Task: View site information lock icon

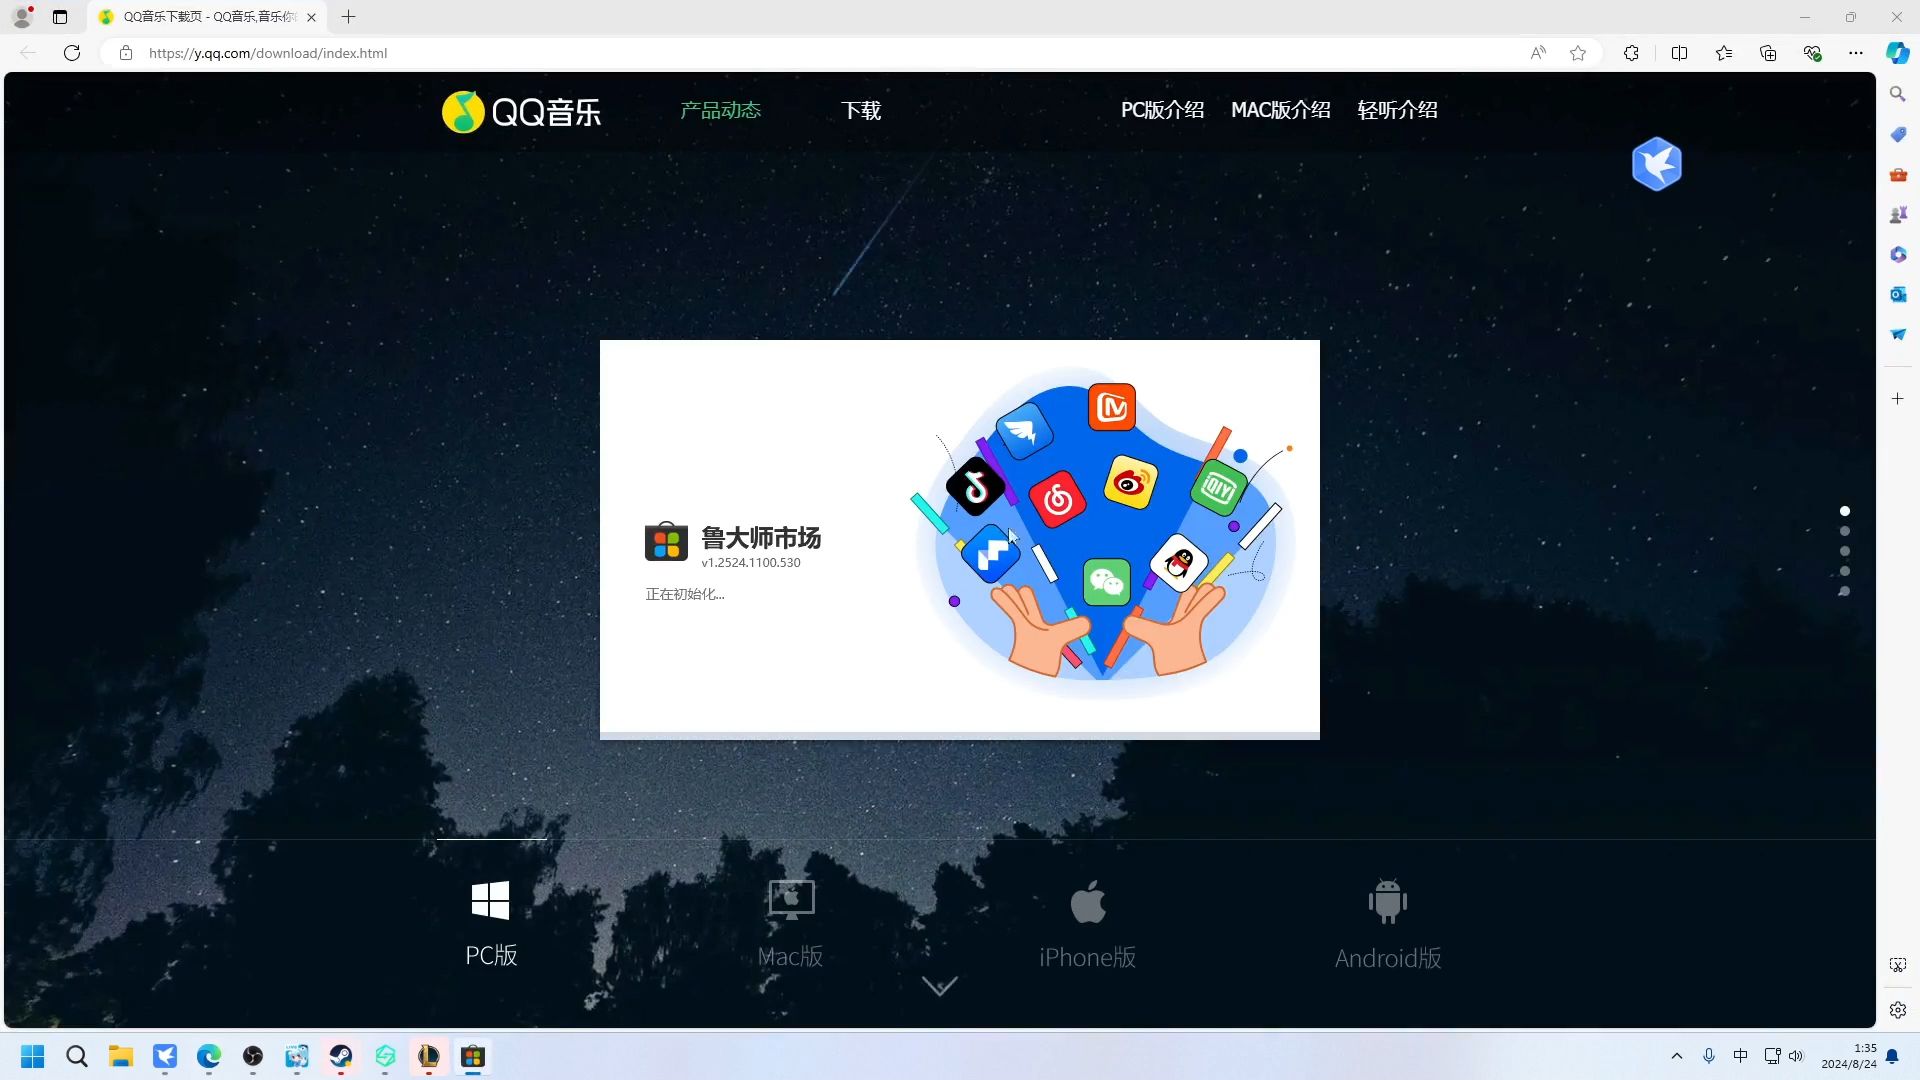Action: pos(126,53)
